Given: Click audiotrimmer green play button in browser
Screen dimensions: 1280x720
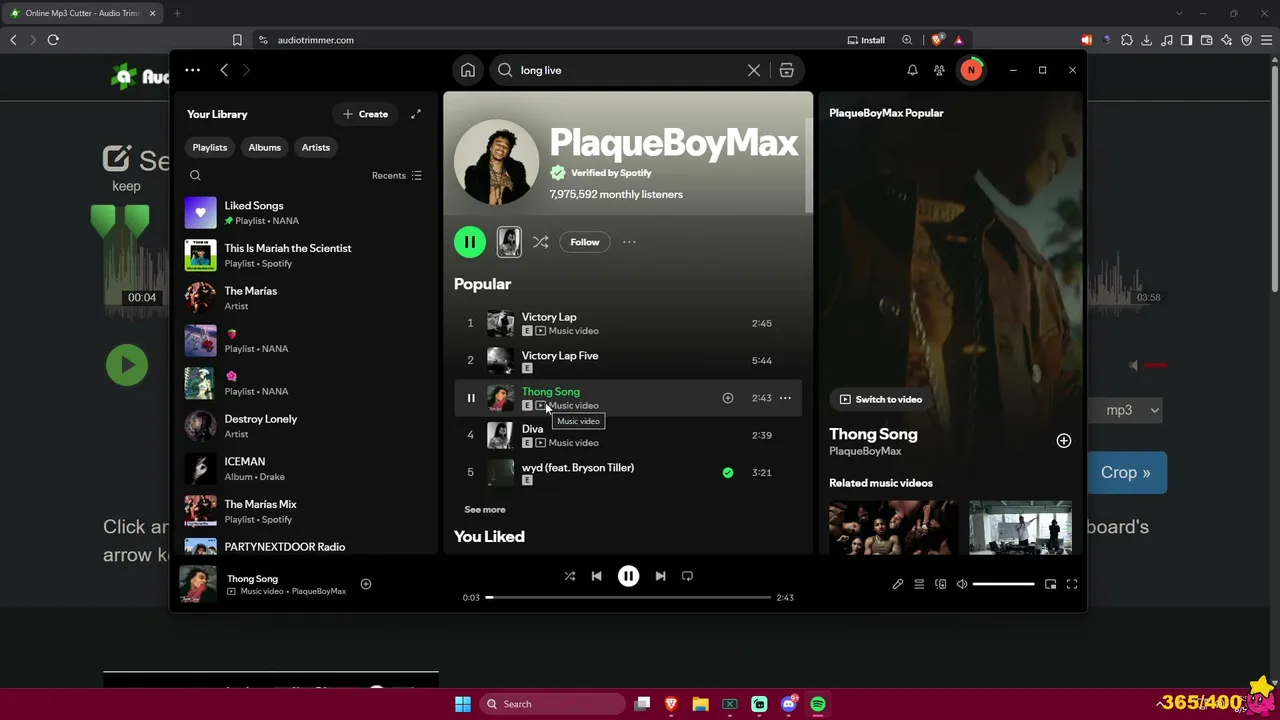Looking at the screenshot, I should pyautogui.click(x=127, y=365).
